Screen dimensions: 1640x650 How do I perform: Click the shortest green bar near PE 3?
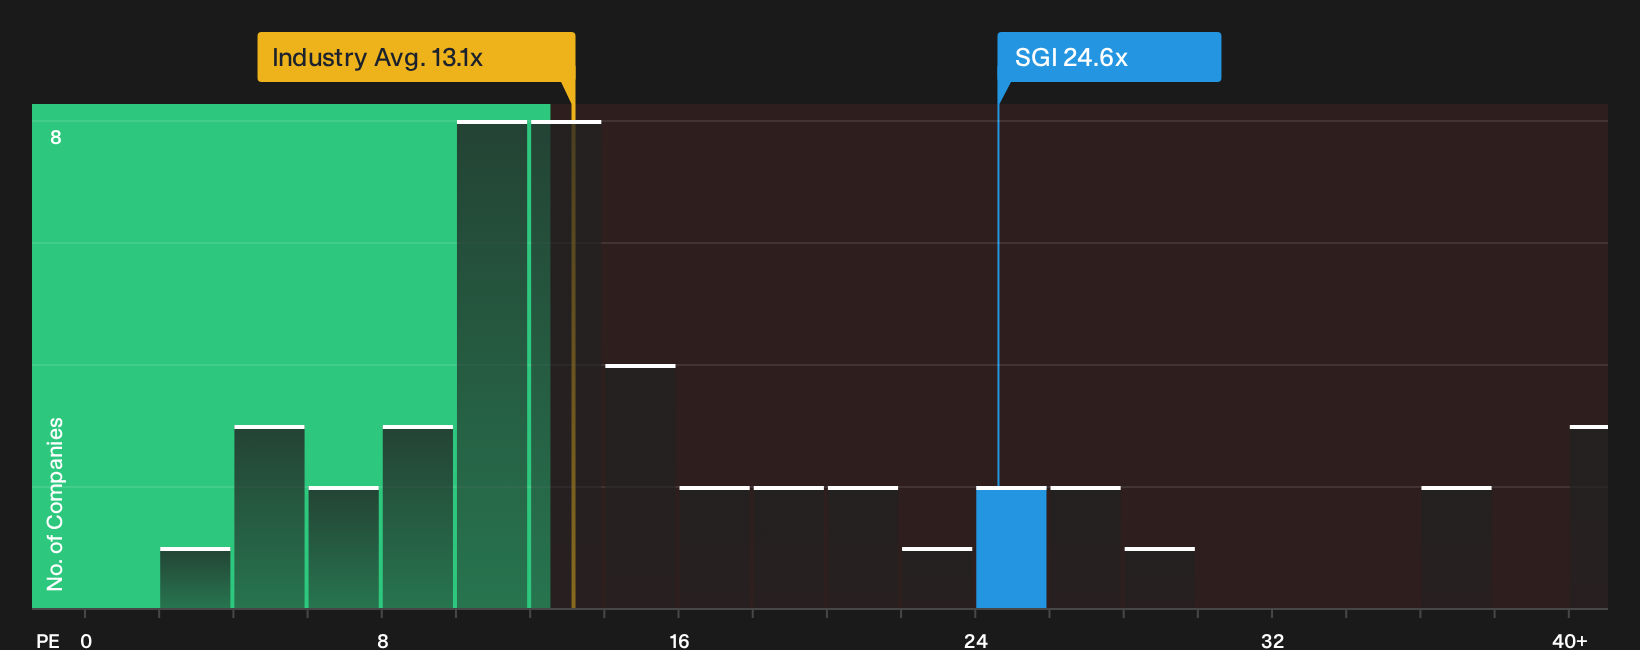point(195,578)
